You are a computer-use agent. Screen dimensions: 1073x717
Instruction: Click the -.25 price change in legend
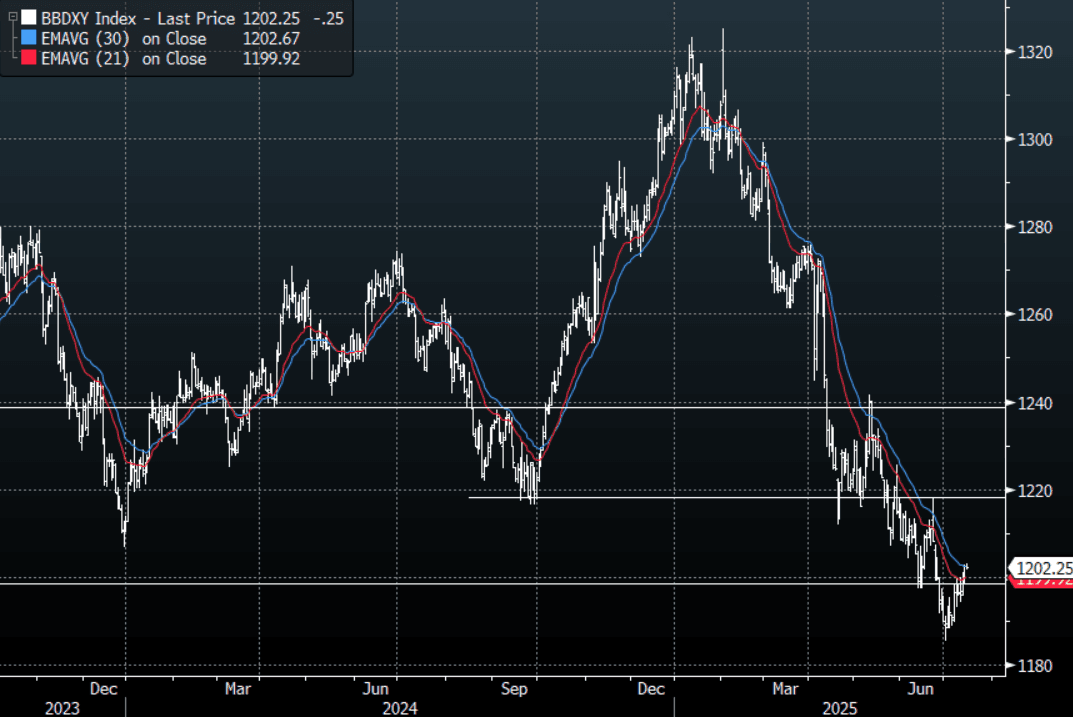point(328,18)
